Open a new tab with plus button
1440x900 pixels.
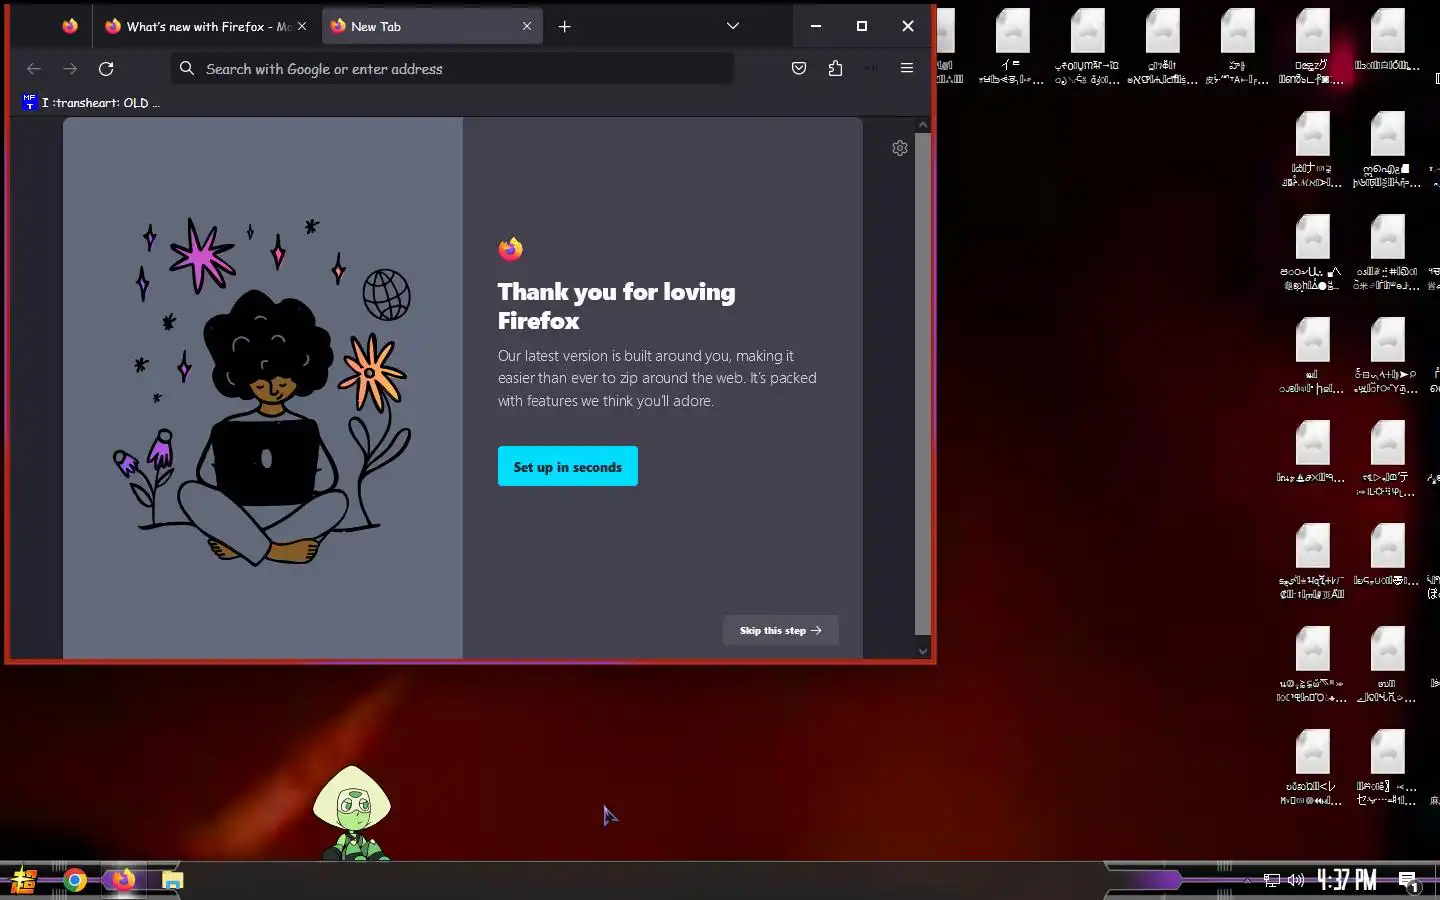pyautogui.click(x=564, y=26)
